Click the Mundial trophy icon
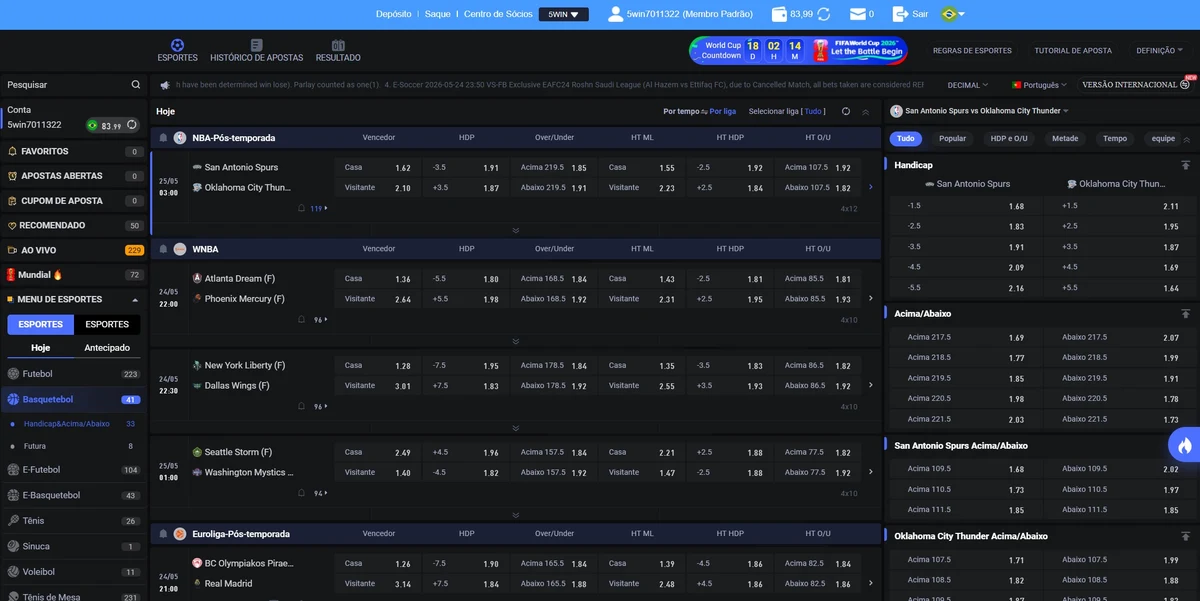This screenshot has width=1200, height=601. click(10, 274)
